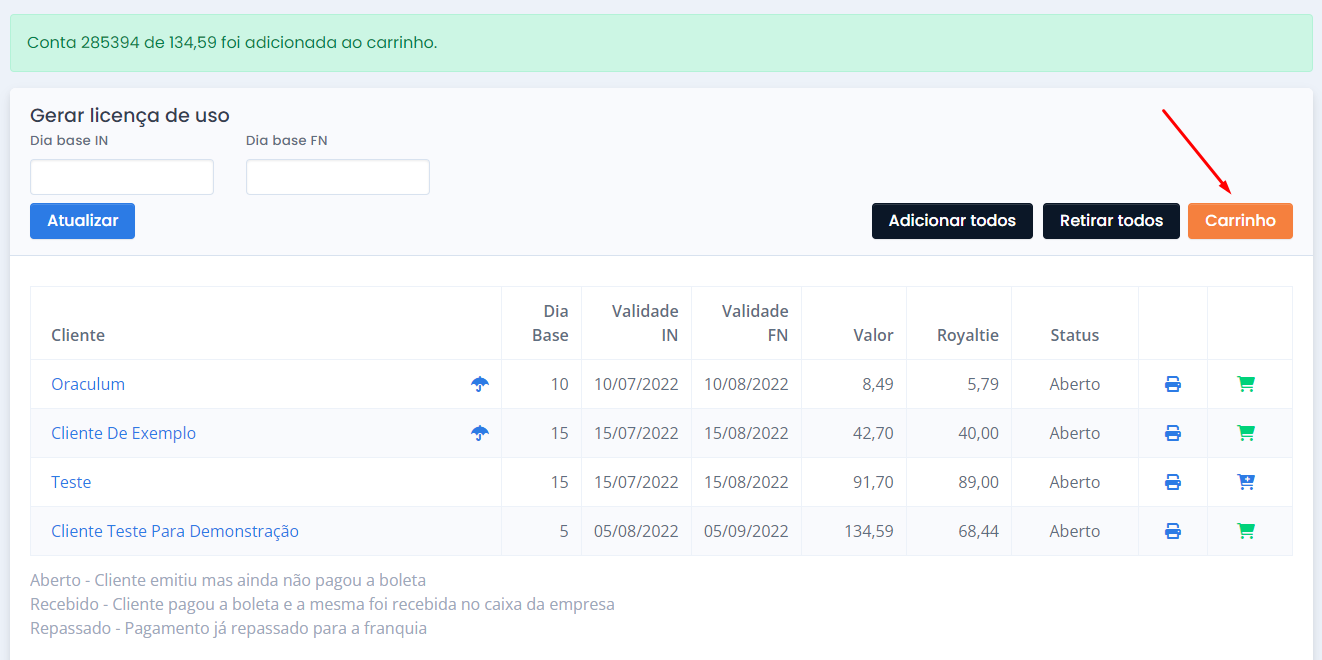Click the Adicionar todos button

(x=952, y=221)
